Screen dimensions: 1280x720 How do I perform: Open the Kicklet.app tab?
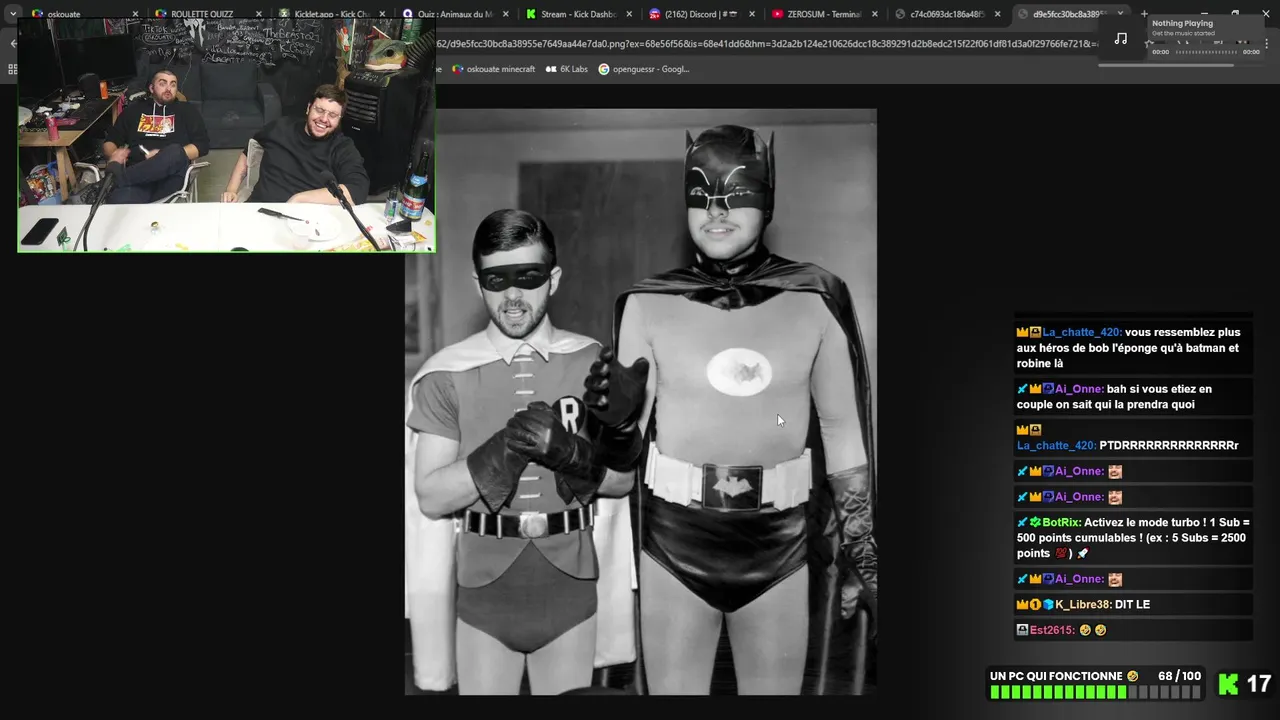click(331, 14)
